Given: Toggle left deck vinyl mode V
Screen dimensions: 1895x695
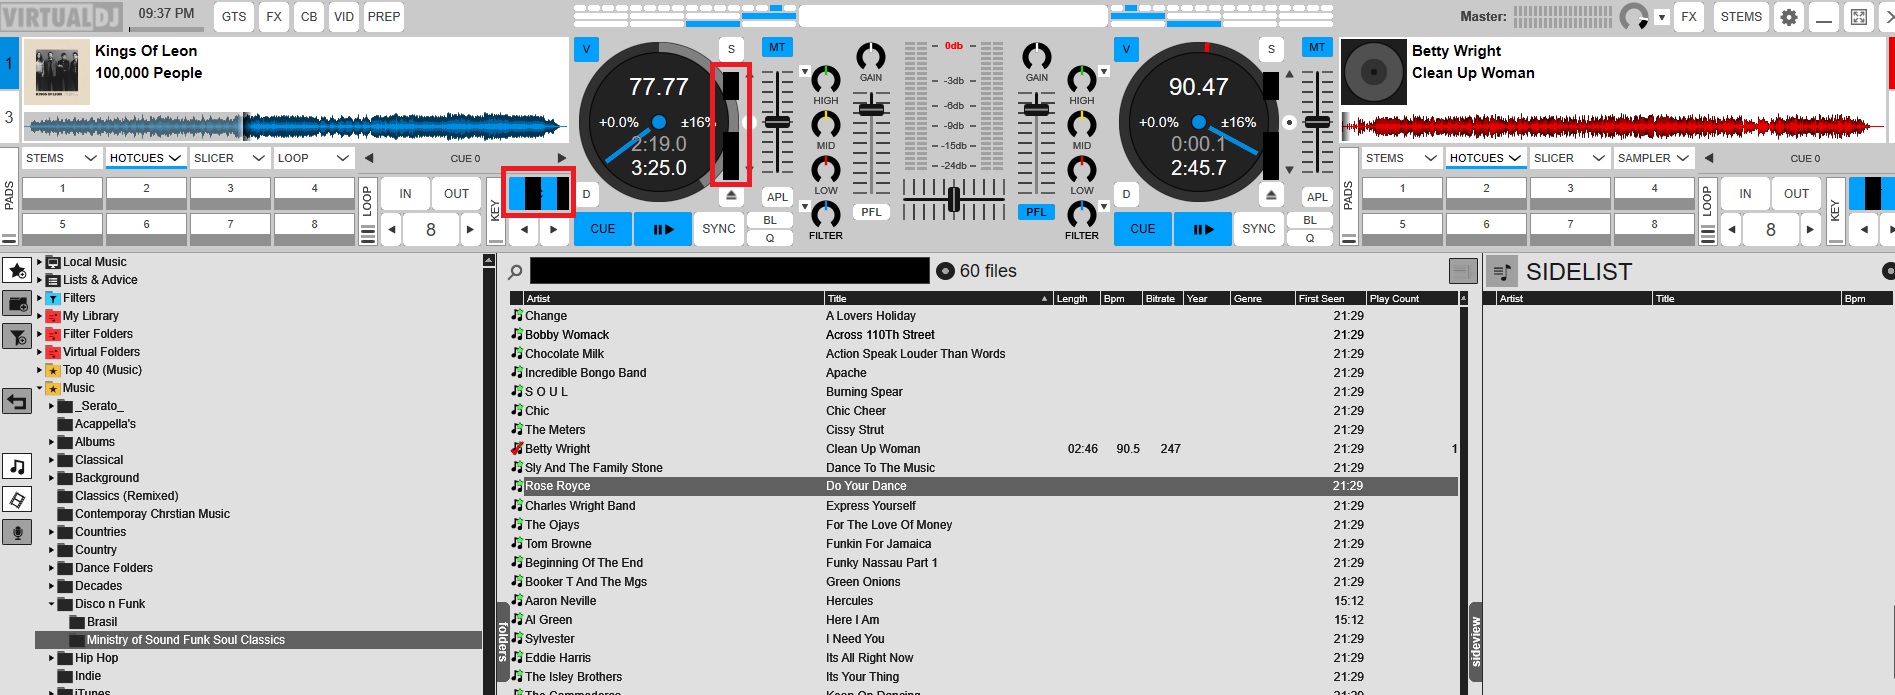Looking at the screenshot, I should (586, 49).
